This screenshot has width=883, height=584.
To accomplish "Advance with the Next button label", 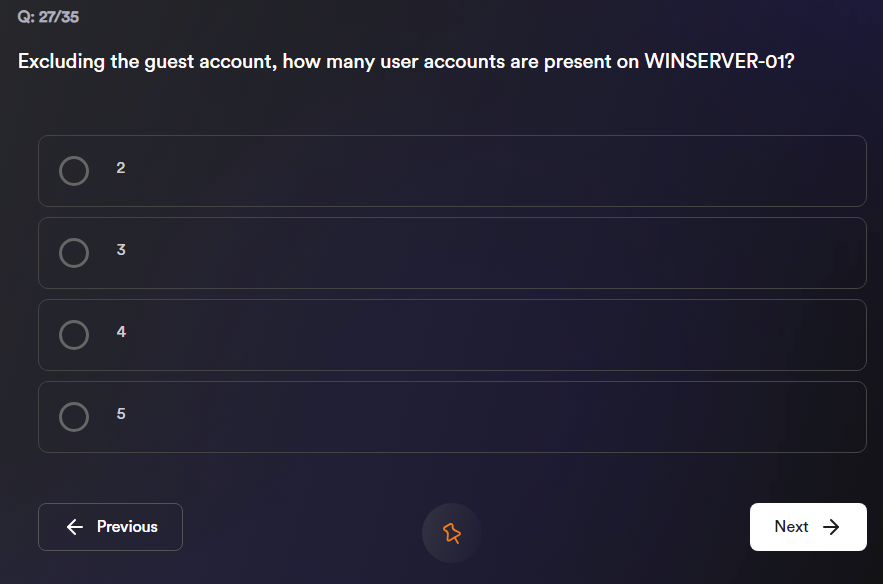I will click(791, 527).
